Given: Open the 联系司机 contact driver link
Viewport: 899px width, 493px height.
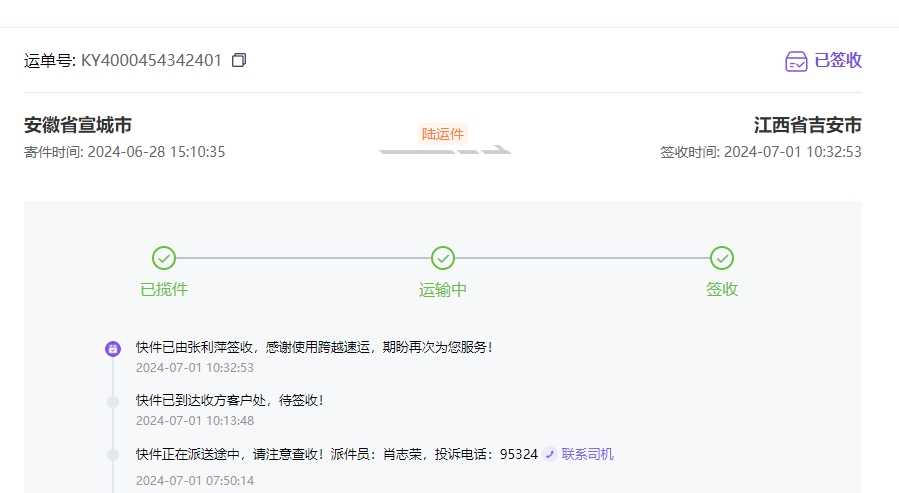Looking at the screenshot, I should pyautogui.click(x=588, y=454).
